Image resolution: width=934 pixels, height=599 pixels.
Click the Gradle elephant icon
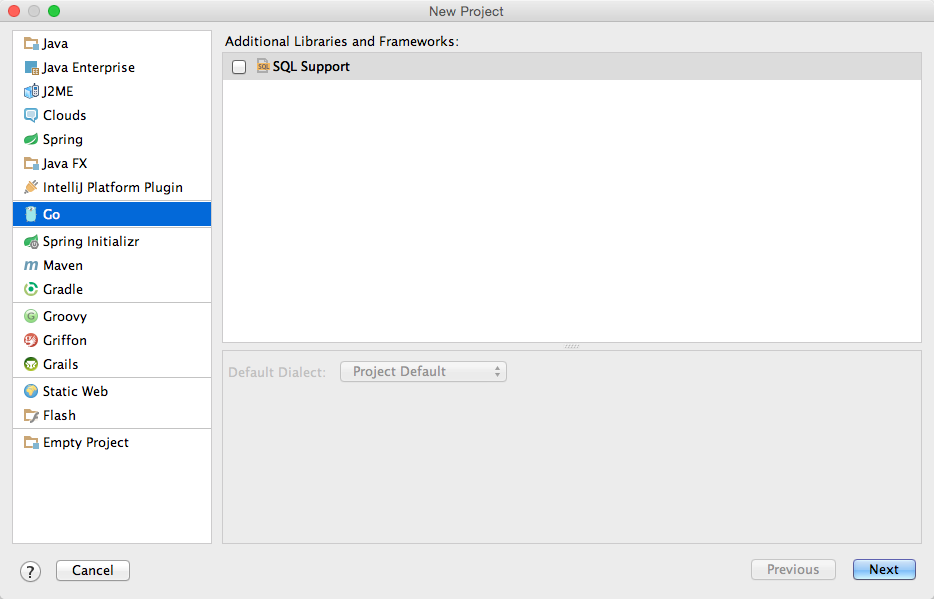click(x=32, y=289)
